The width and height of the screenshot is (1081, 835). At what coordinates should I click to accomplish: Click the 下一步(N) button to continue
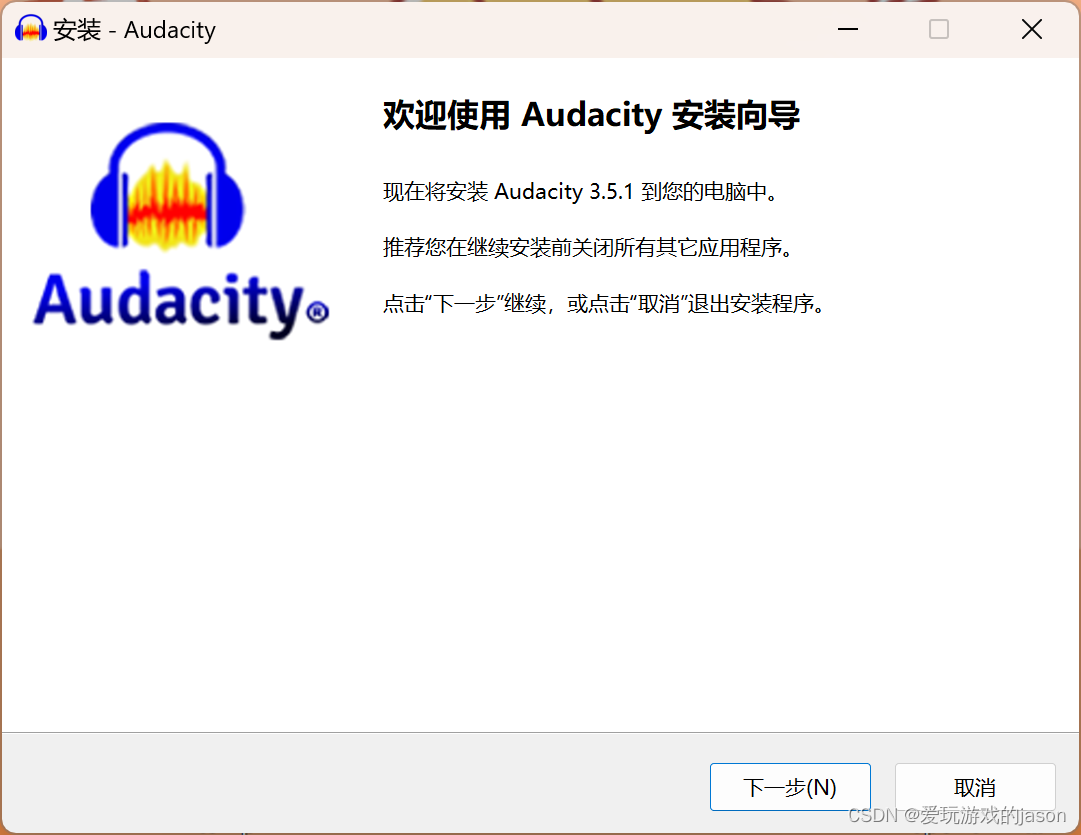(x=790, y=787)
